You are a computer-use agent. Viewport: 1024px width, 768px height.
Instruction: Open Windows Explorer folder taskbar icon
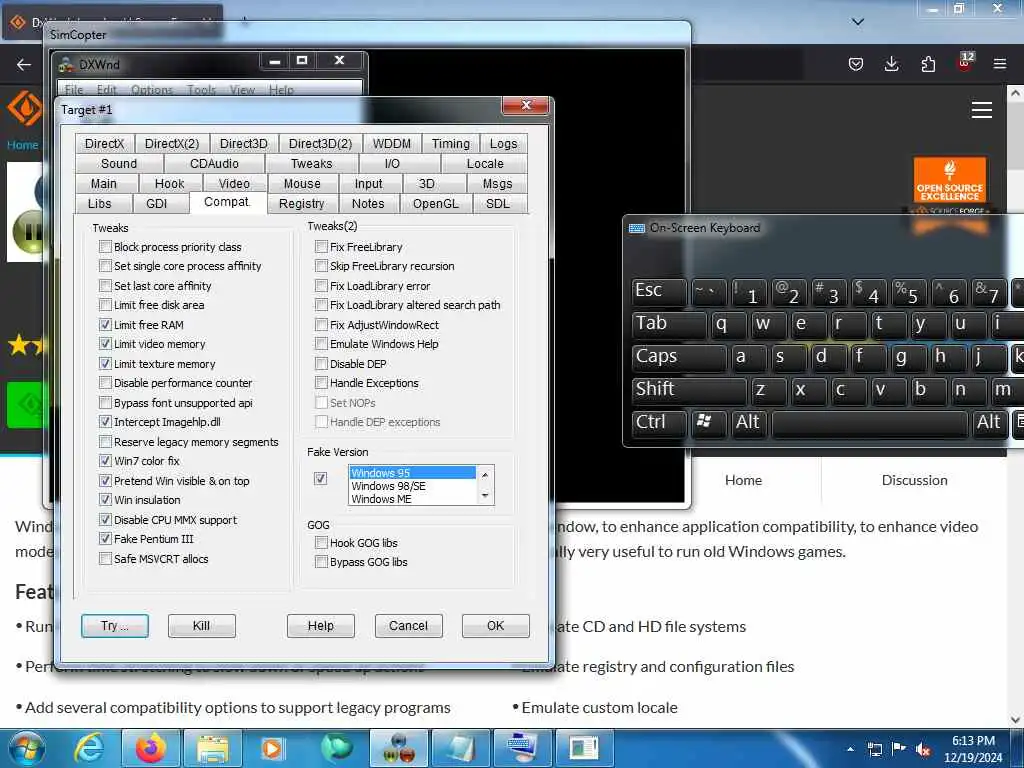click(x=213, y=748)
